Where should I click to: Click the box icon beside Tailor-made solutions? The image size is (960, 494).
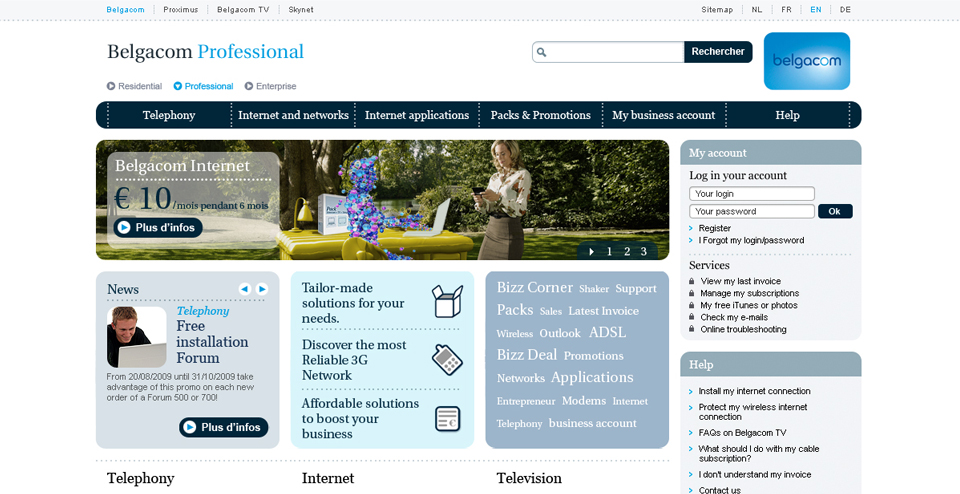(447, 301)
